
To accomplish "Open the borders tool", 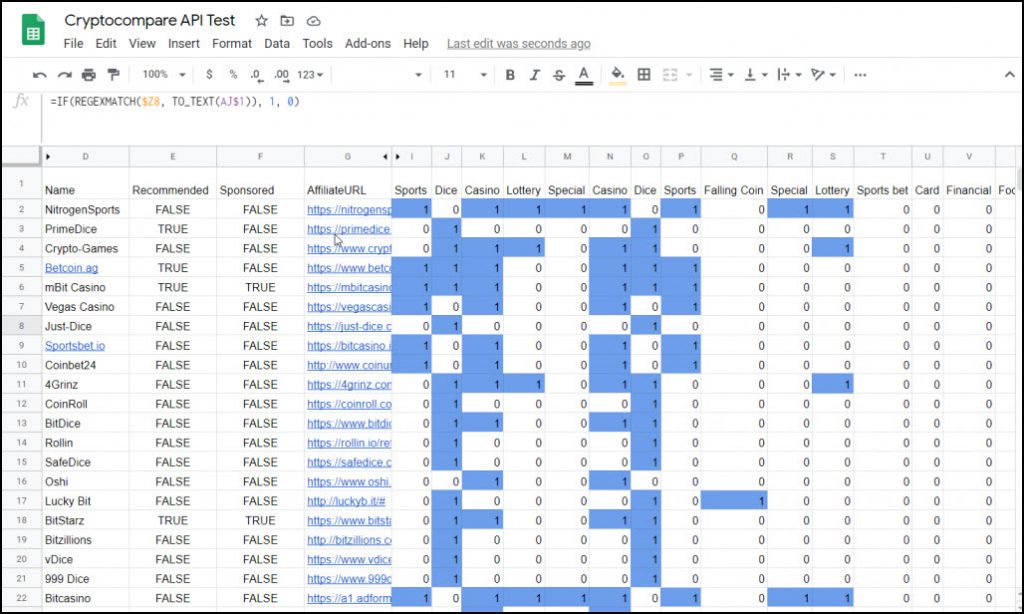I will [x=644, y=75].
